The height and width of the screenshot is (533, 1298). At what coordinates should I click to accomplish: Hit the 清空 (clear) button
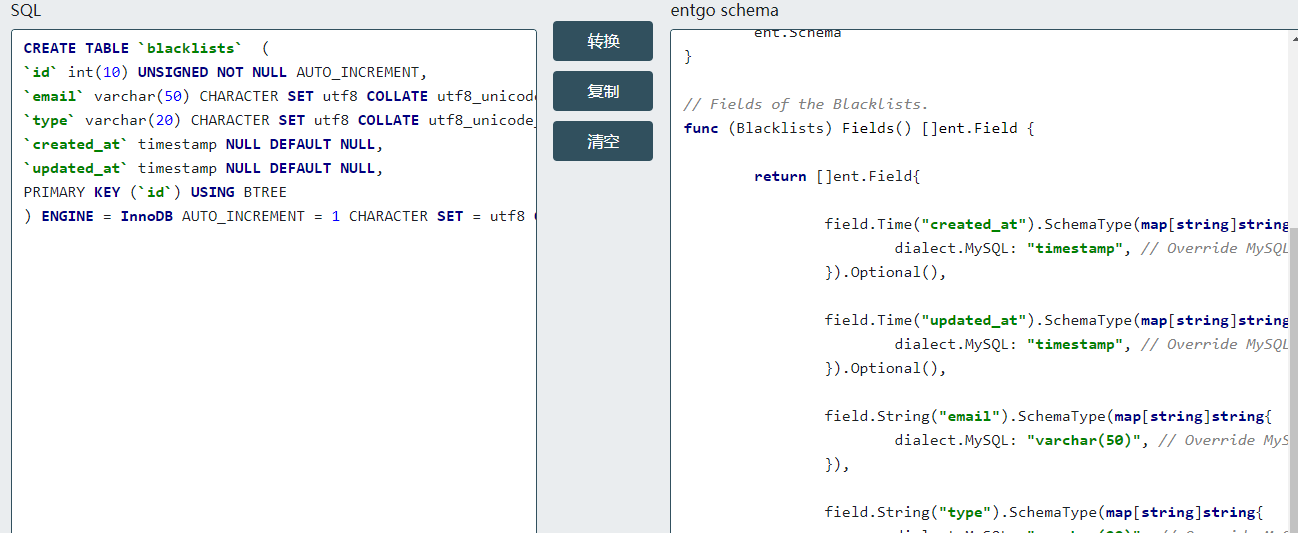click(x=603, y=141)
